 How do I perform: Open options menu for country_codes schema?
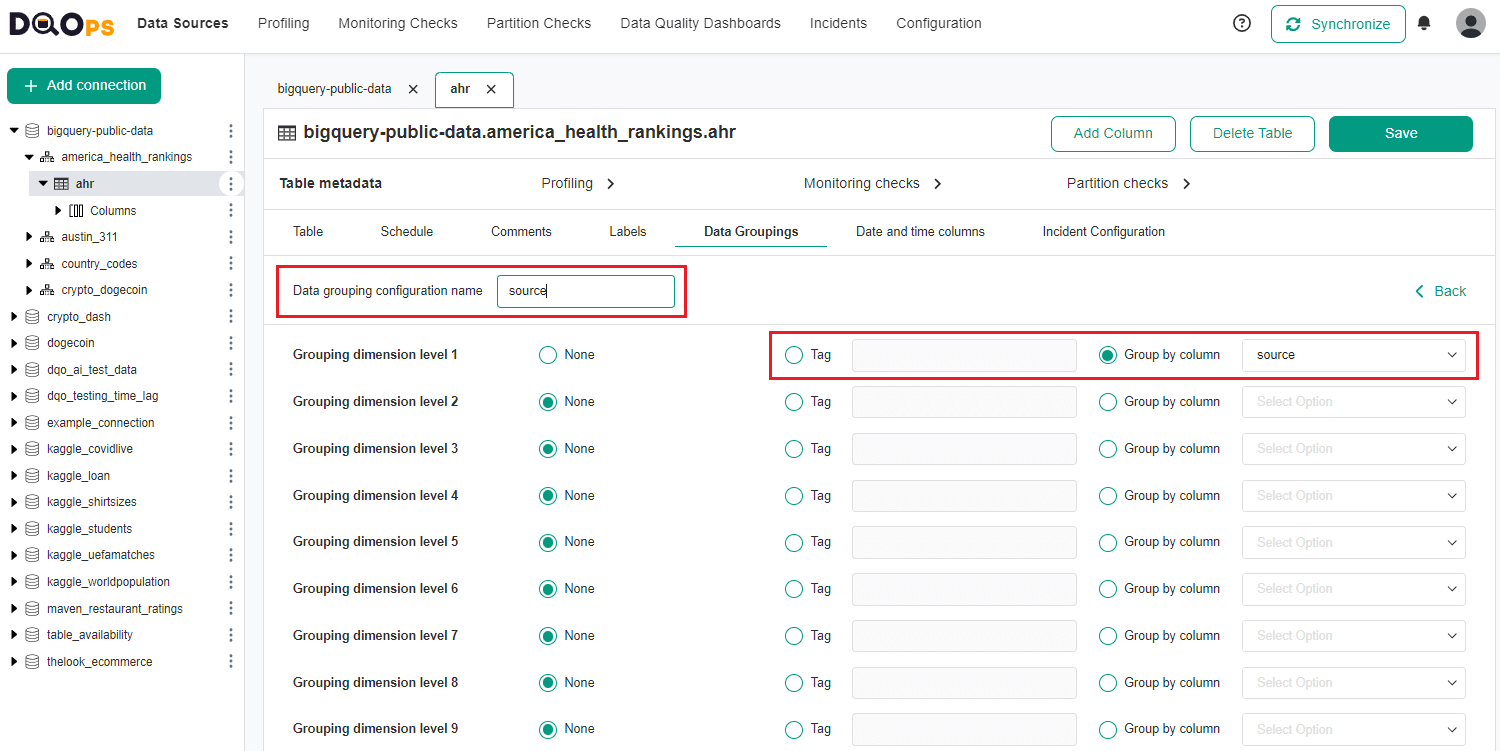click(x=231, y=264)
